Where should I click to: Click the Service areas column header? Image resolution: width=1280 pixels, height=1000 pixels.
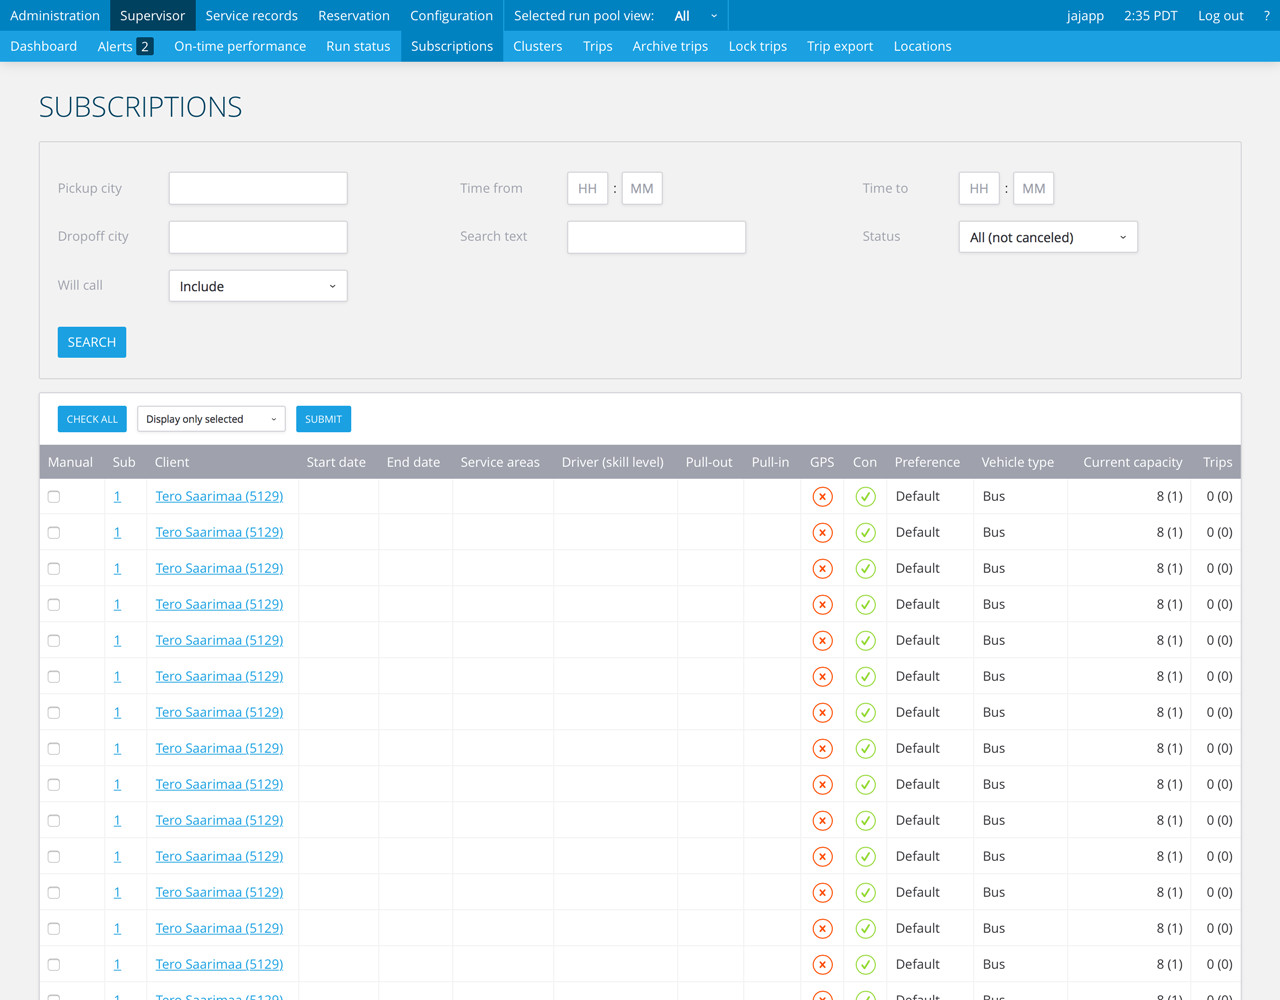(x=500, y=462)
